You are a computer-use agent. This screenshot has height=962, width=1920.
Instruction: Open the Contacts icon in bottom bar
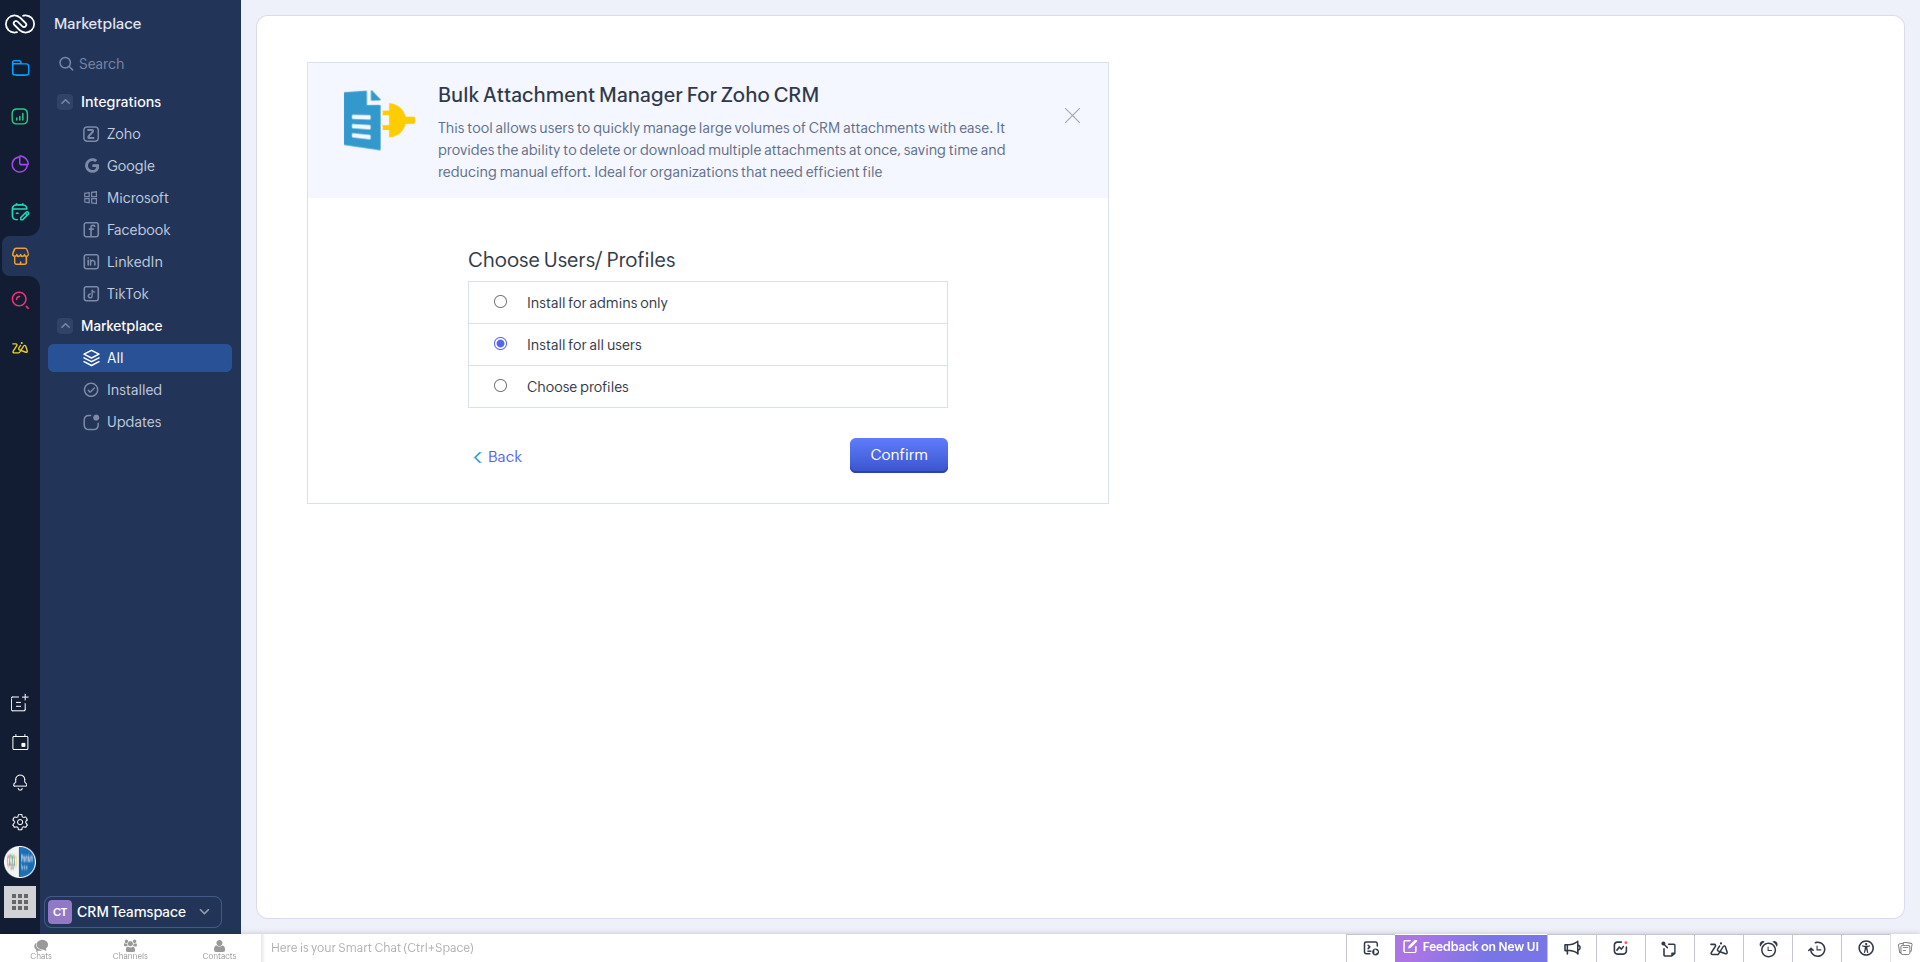coord(219,948)
